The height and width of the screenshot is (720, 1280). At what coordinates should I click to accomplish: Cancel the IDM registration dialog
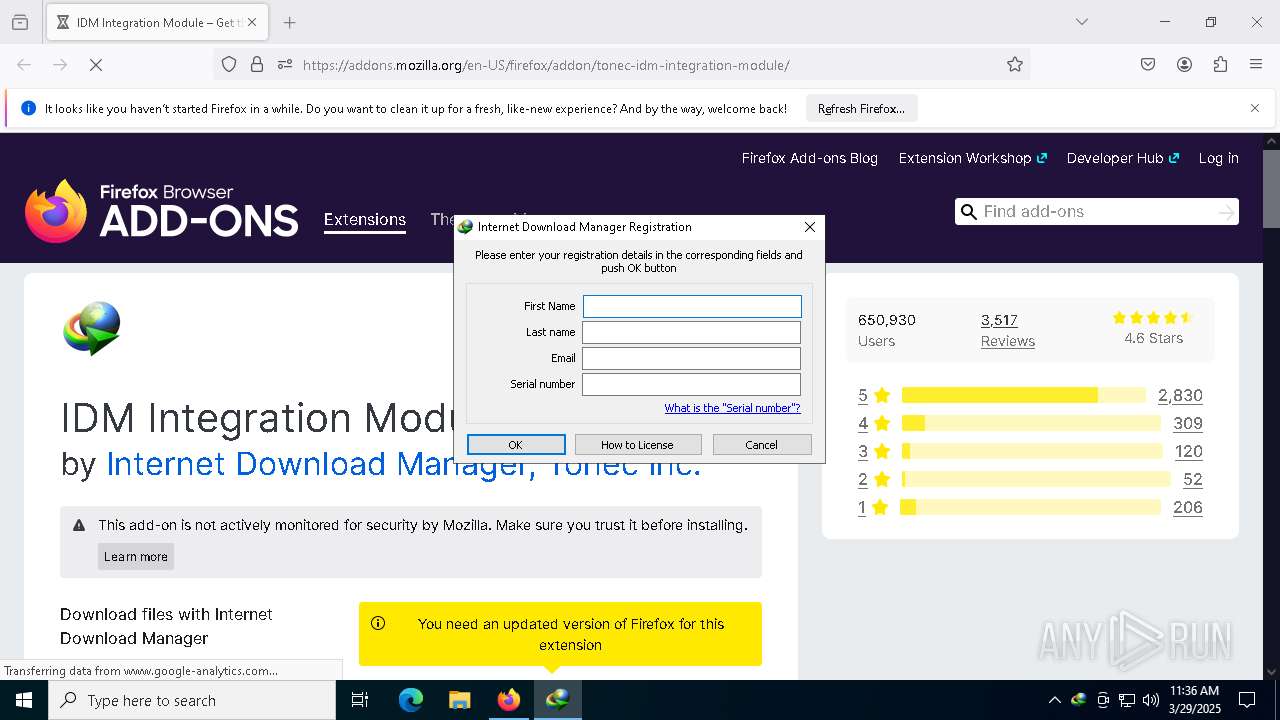tap(761, 444)
